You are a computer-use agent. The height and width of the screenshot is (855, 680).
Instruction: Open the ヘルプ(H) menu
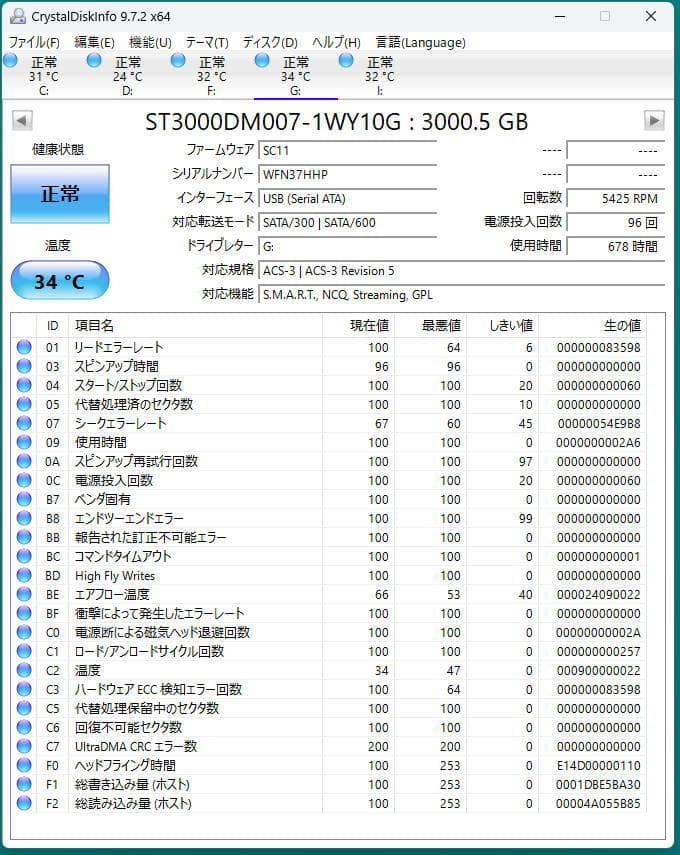336,42
